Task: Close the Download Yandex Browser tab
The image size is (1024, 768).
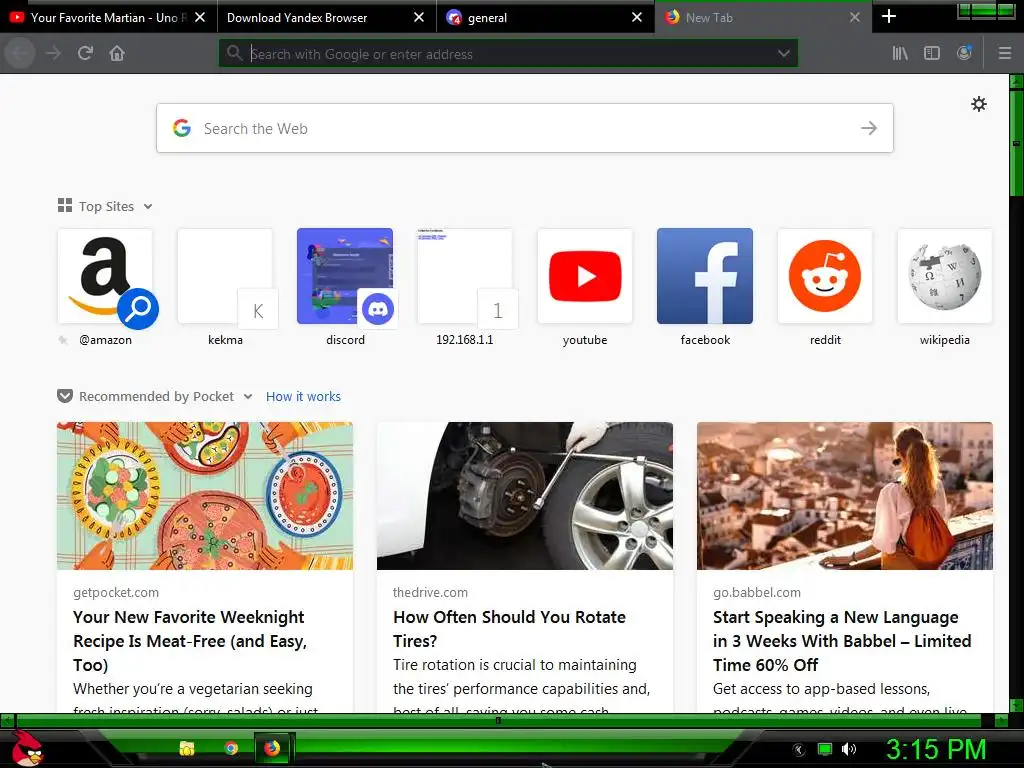Action: 419,18
